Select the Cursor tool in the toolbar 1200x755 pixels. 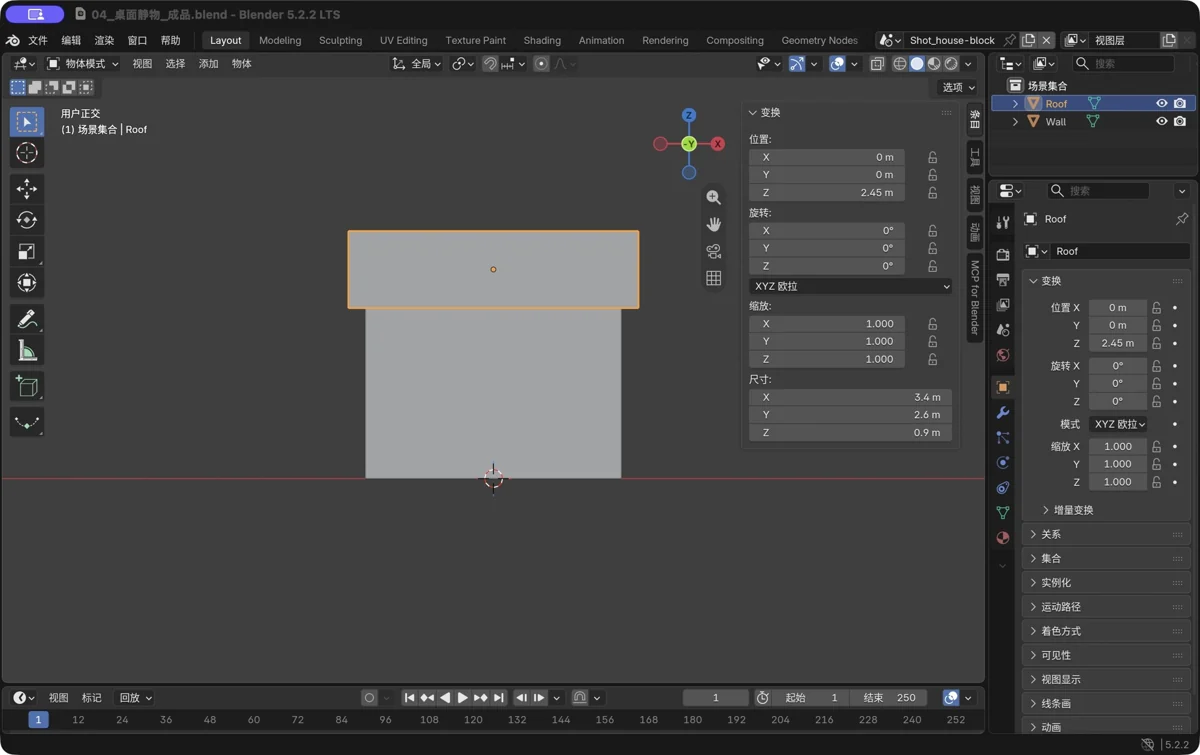click(27, 153)
